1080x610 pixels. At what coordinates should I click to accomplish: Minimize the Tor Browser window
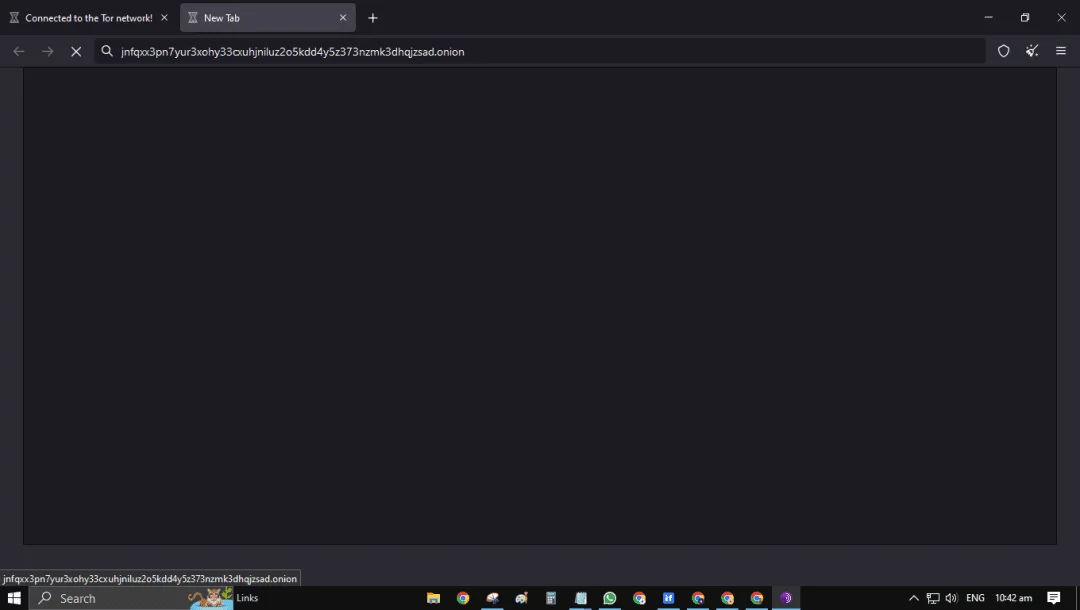[988, 17]
